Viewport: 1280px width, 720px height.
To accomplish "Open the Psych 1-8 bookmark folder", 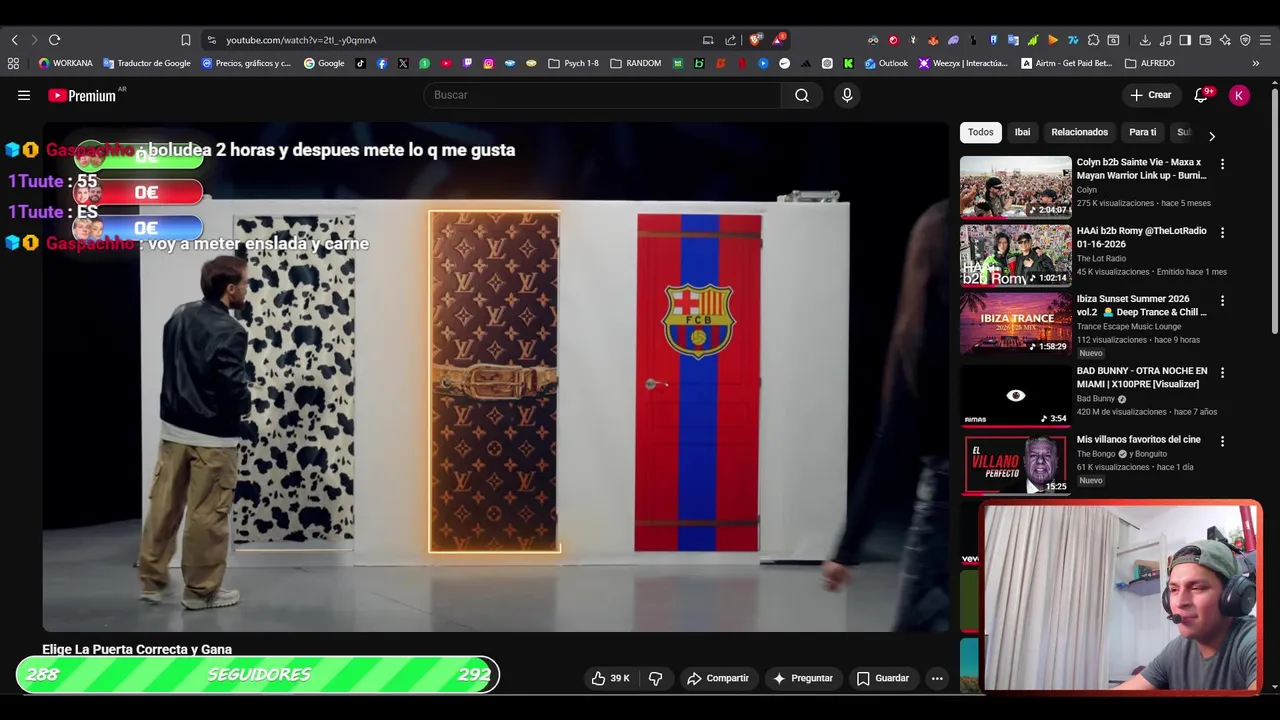I will [574, 63].
